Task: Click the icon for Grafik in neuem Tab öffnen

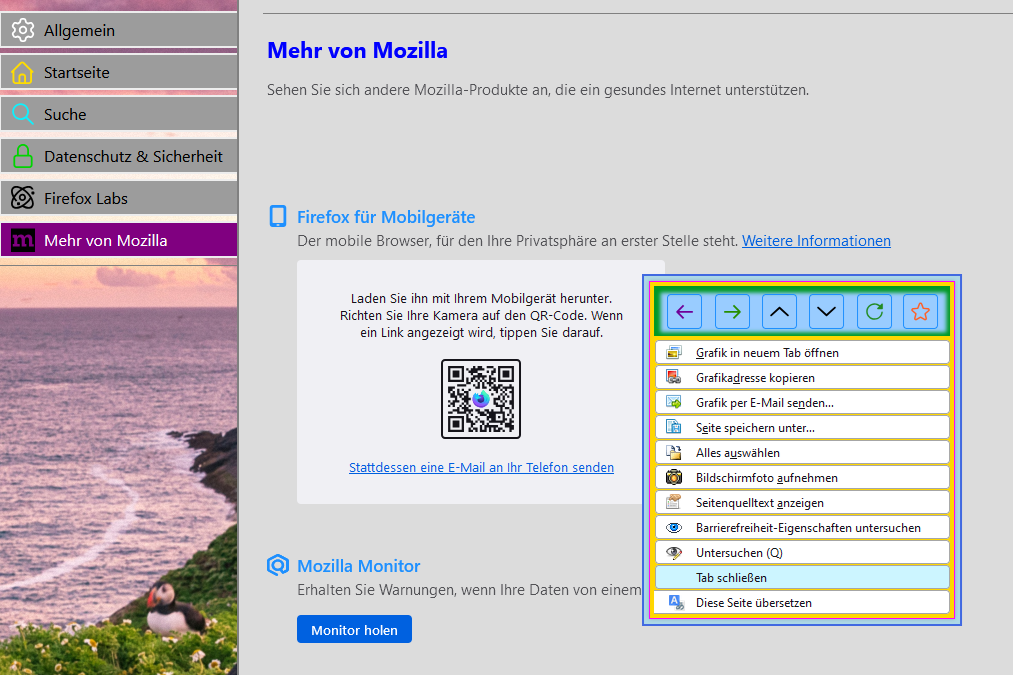Action: tap(674, 352)
